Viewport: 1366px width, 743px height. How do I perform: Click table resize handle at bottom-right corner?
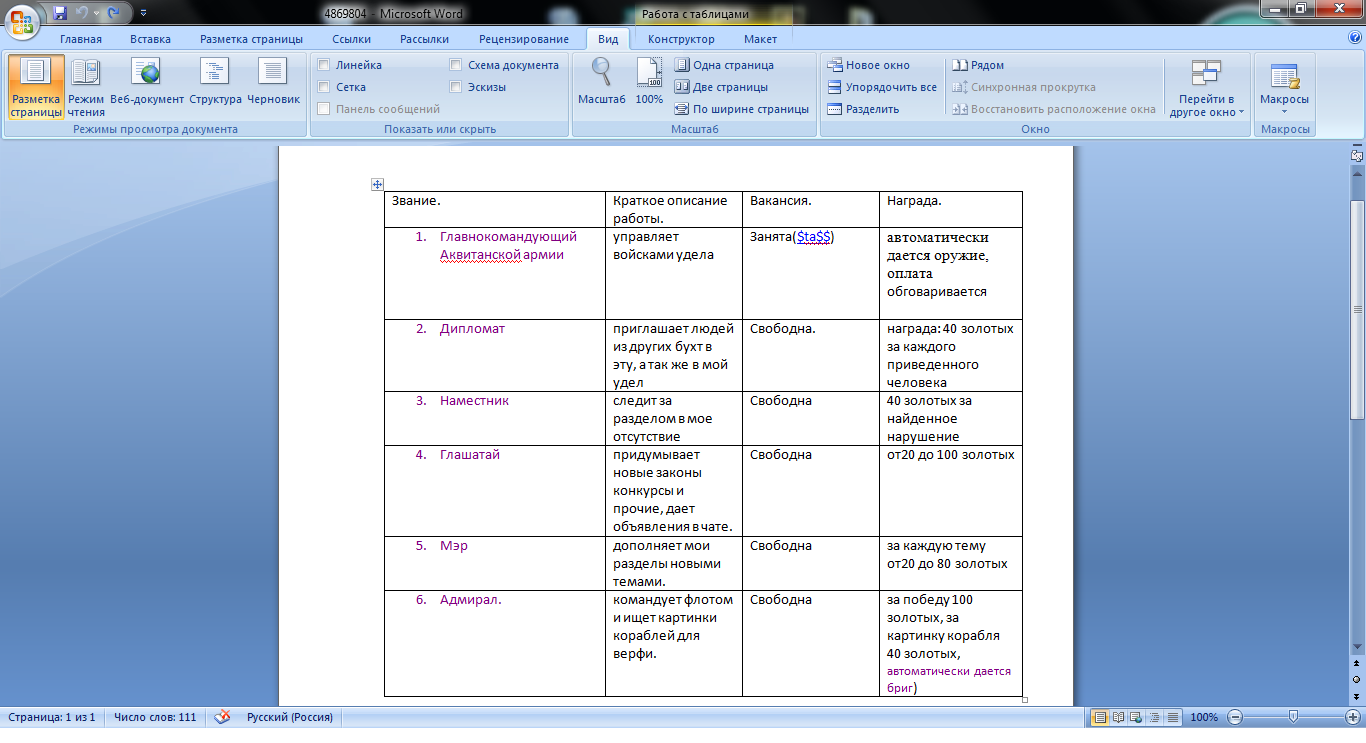[x=1025, y=700]
